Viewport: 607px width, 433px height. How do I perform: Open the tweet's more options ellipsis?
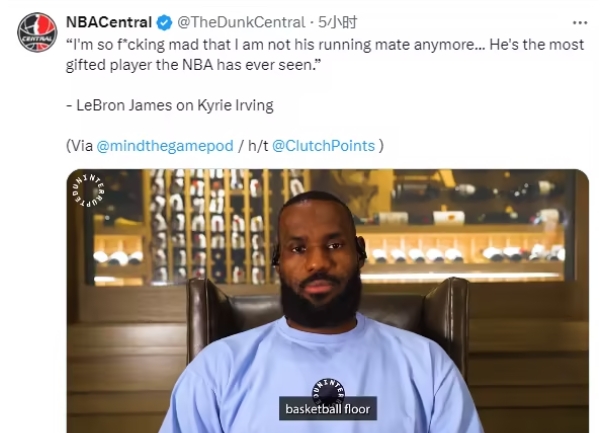(579, 21)
